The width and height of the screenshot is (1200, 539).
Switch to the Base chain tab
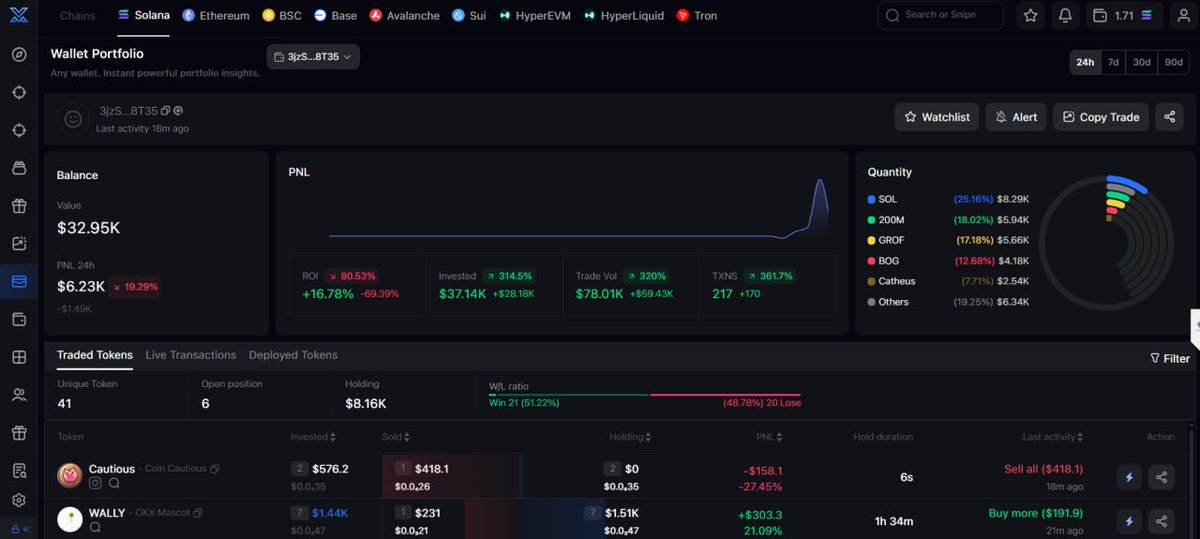[x=335, y=16]
